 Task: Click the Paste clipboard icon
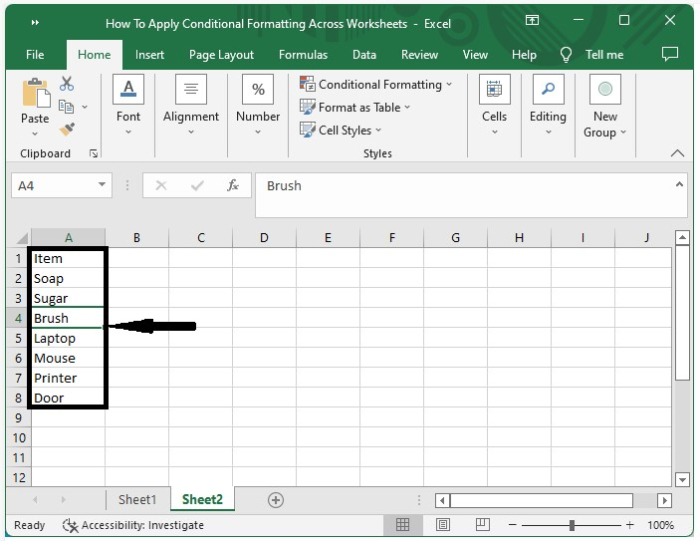[x=35, y=95]
